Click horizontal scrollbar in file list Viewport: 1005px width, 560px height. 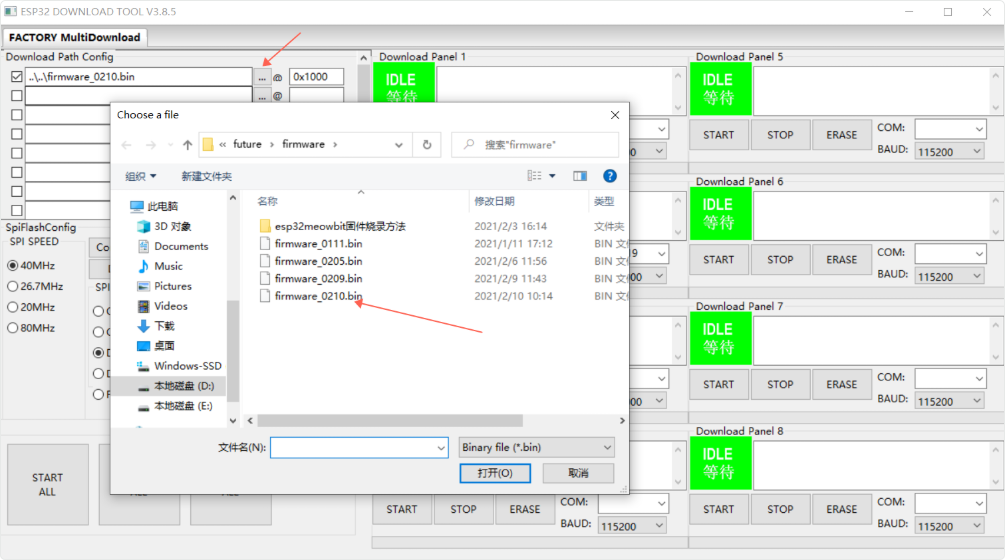(x=390, y=421)
